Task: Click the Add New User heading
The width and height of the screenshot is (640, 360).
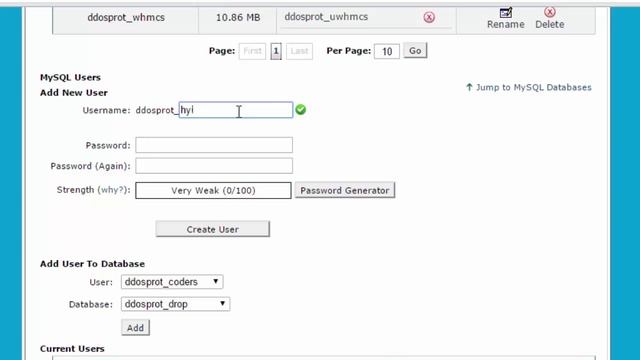Action: [x=74, y=93]
